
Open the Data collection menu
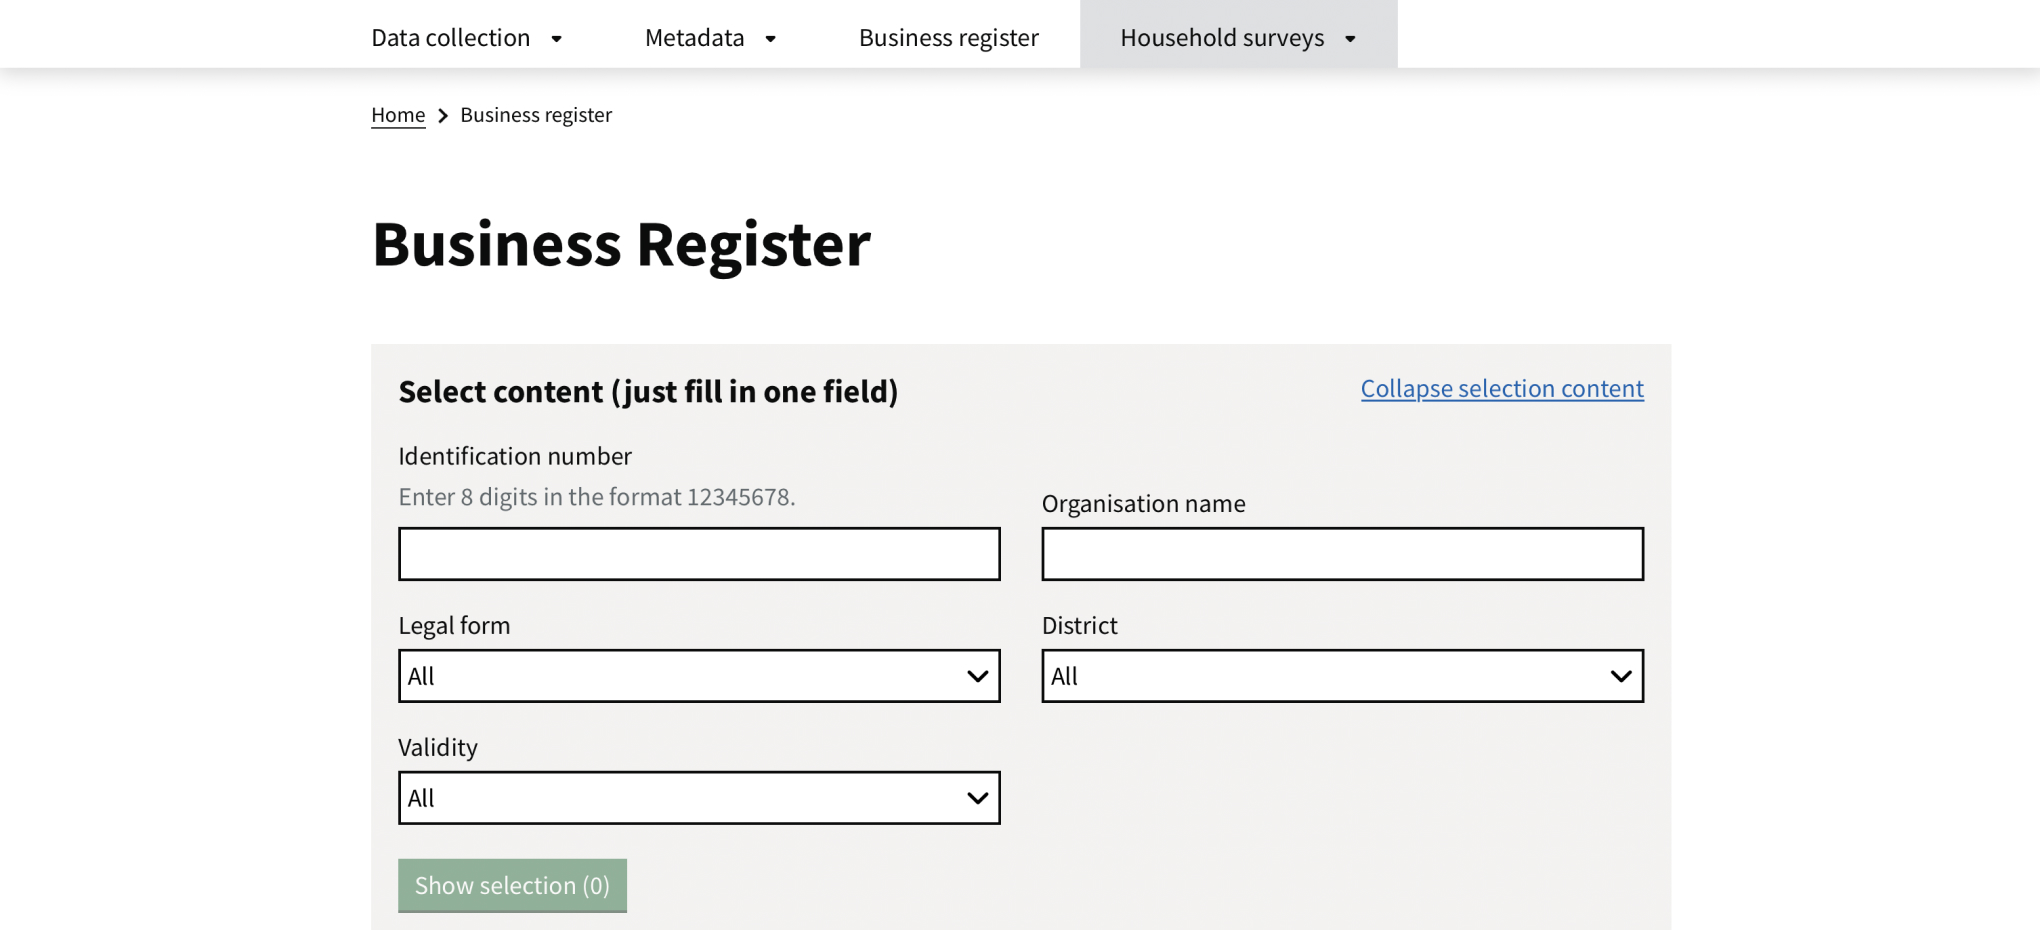tap(451, 38)
